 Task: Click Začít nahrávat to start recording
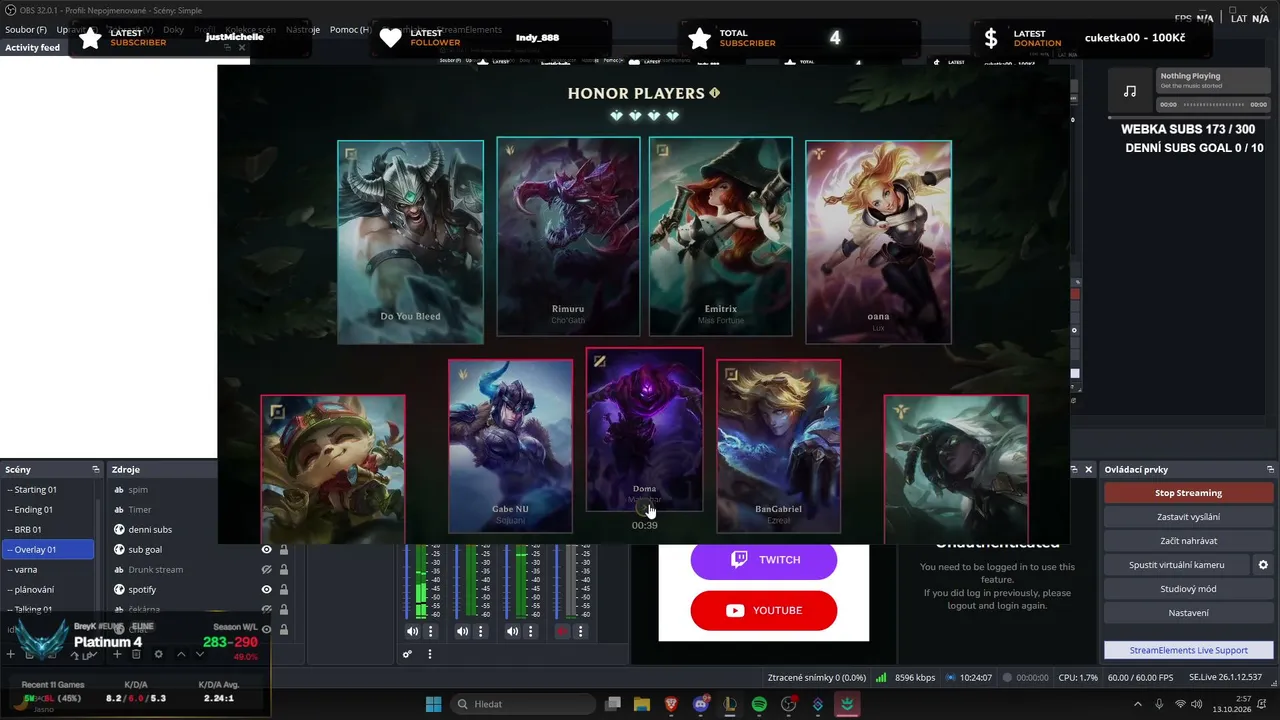point(1188,541)
